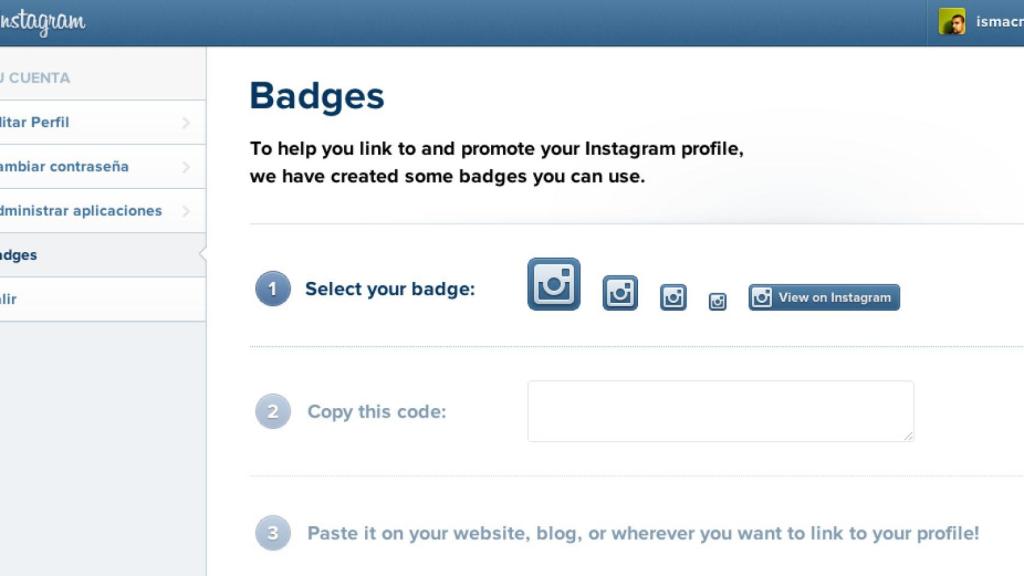Image resolution: width=1024 pixels, height=576 pixels.
Task: Click the resize grip on the code box
Action: (x=908, y=435)
